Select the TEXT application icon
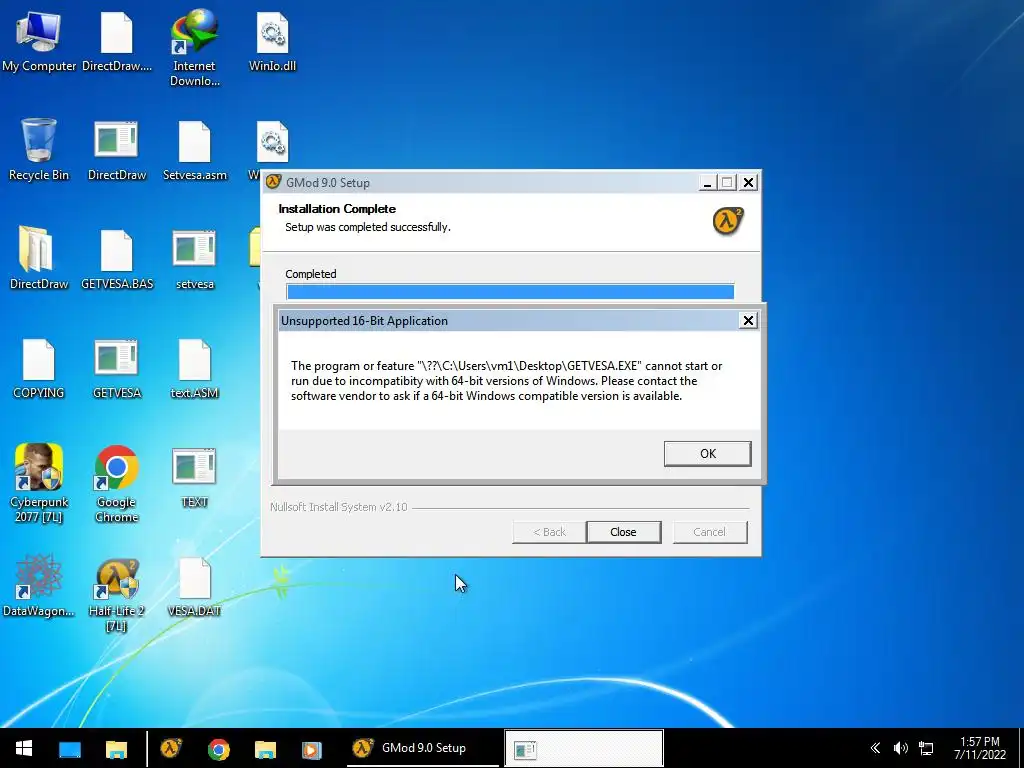The image size is (1024, 768). click(x=195, y=477)
